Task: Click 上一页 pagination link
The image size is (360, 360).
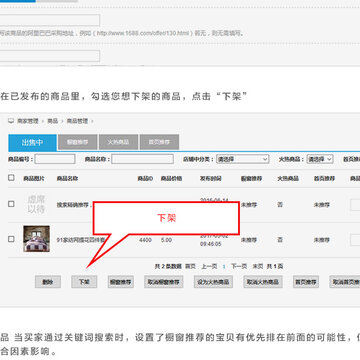Action: [x=209, y=266]
